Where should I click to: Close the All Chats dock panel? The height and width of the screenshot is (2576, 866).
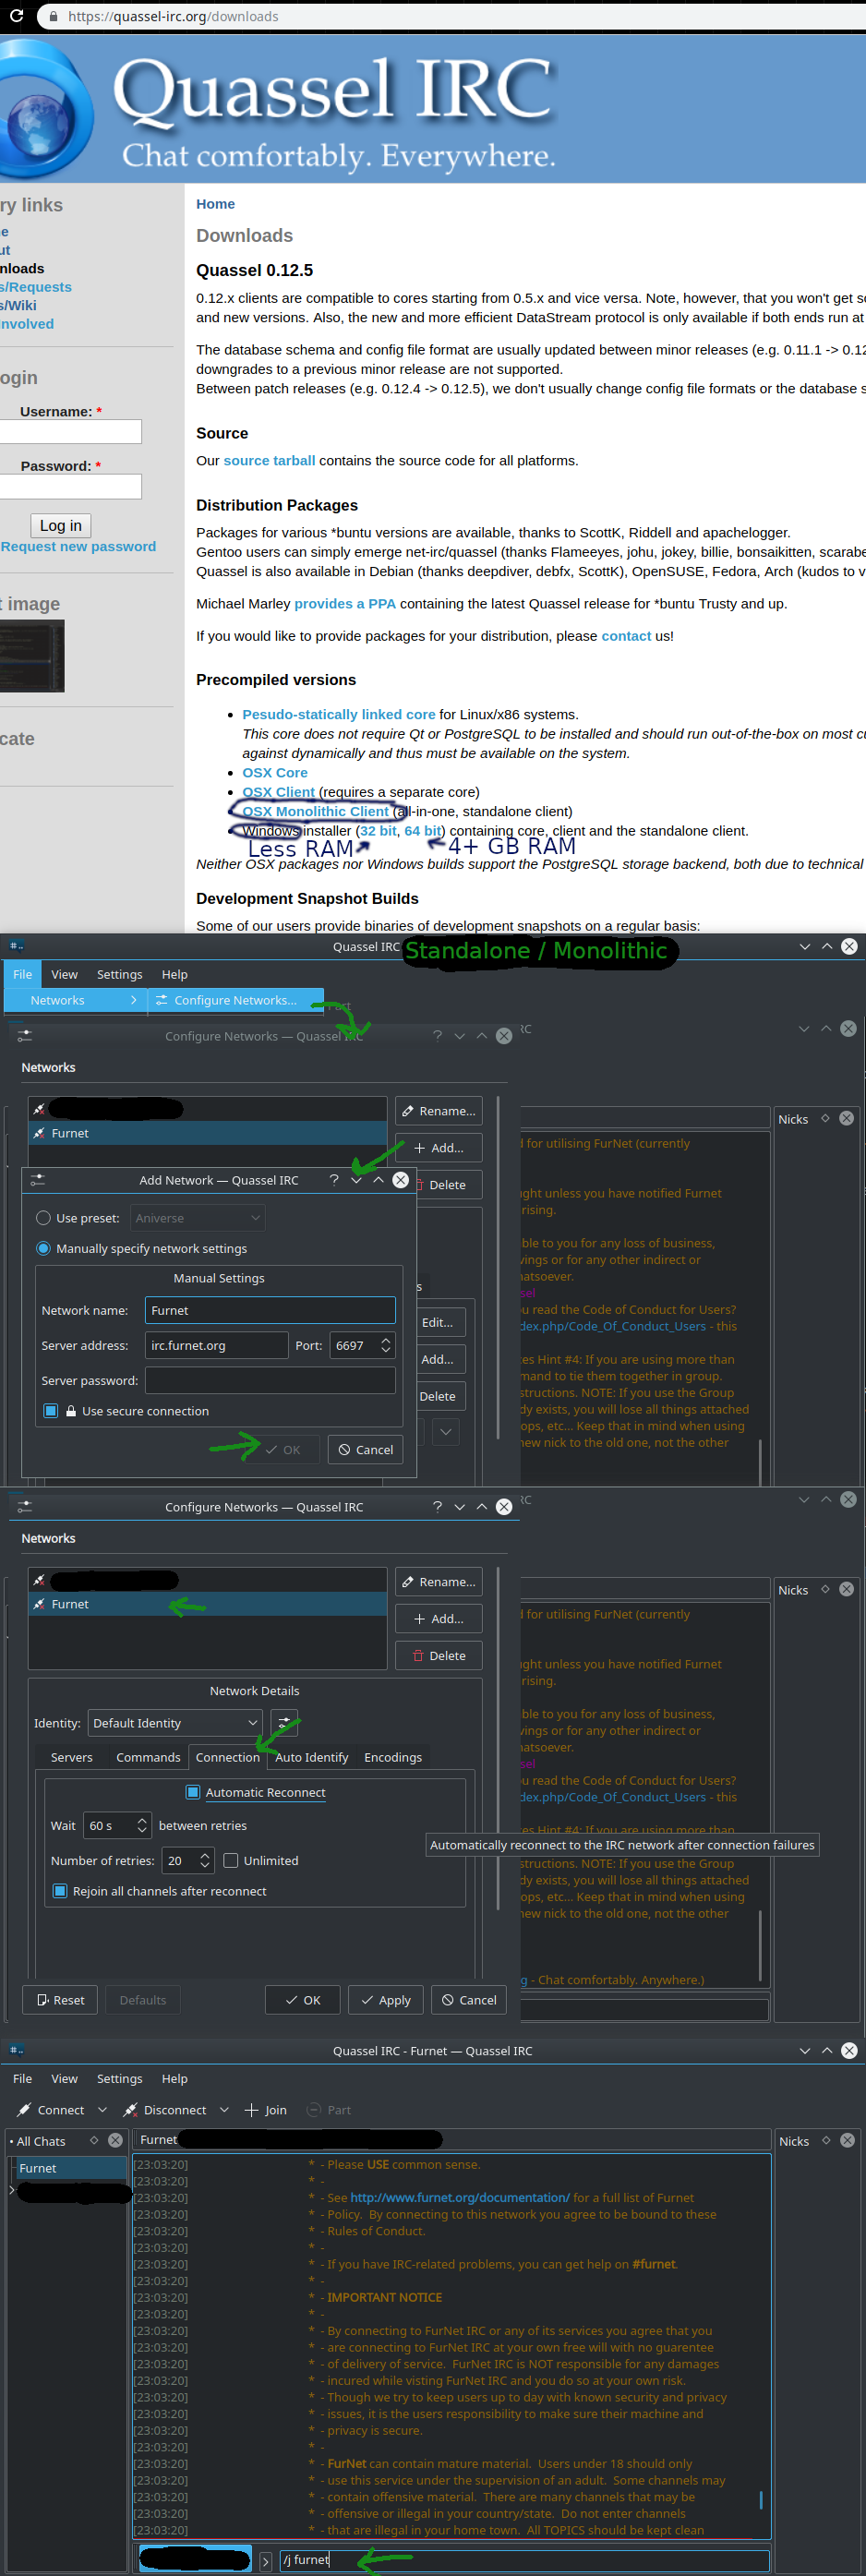pyautogui.click(x=115, y=2140)
